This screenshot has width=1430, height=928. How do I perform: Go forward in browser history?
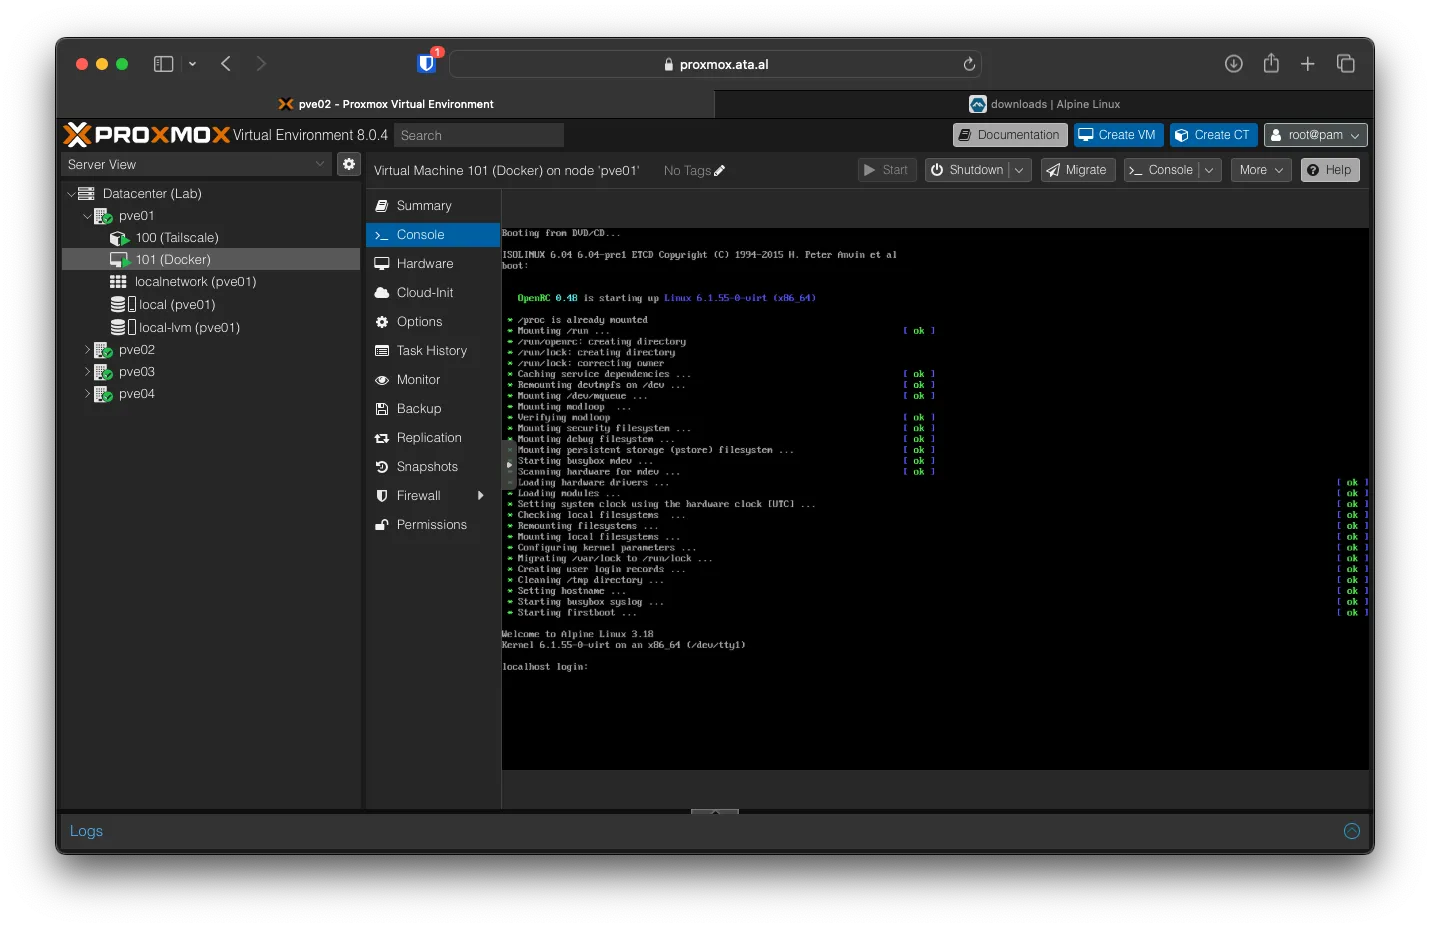[x=261, y=64]
